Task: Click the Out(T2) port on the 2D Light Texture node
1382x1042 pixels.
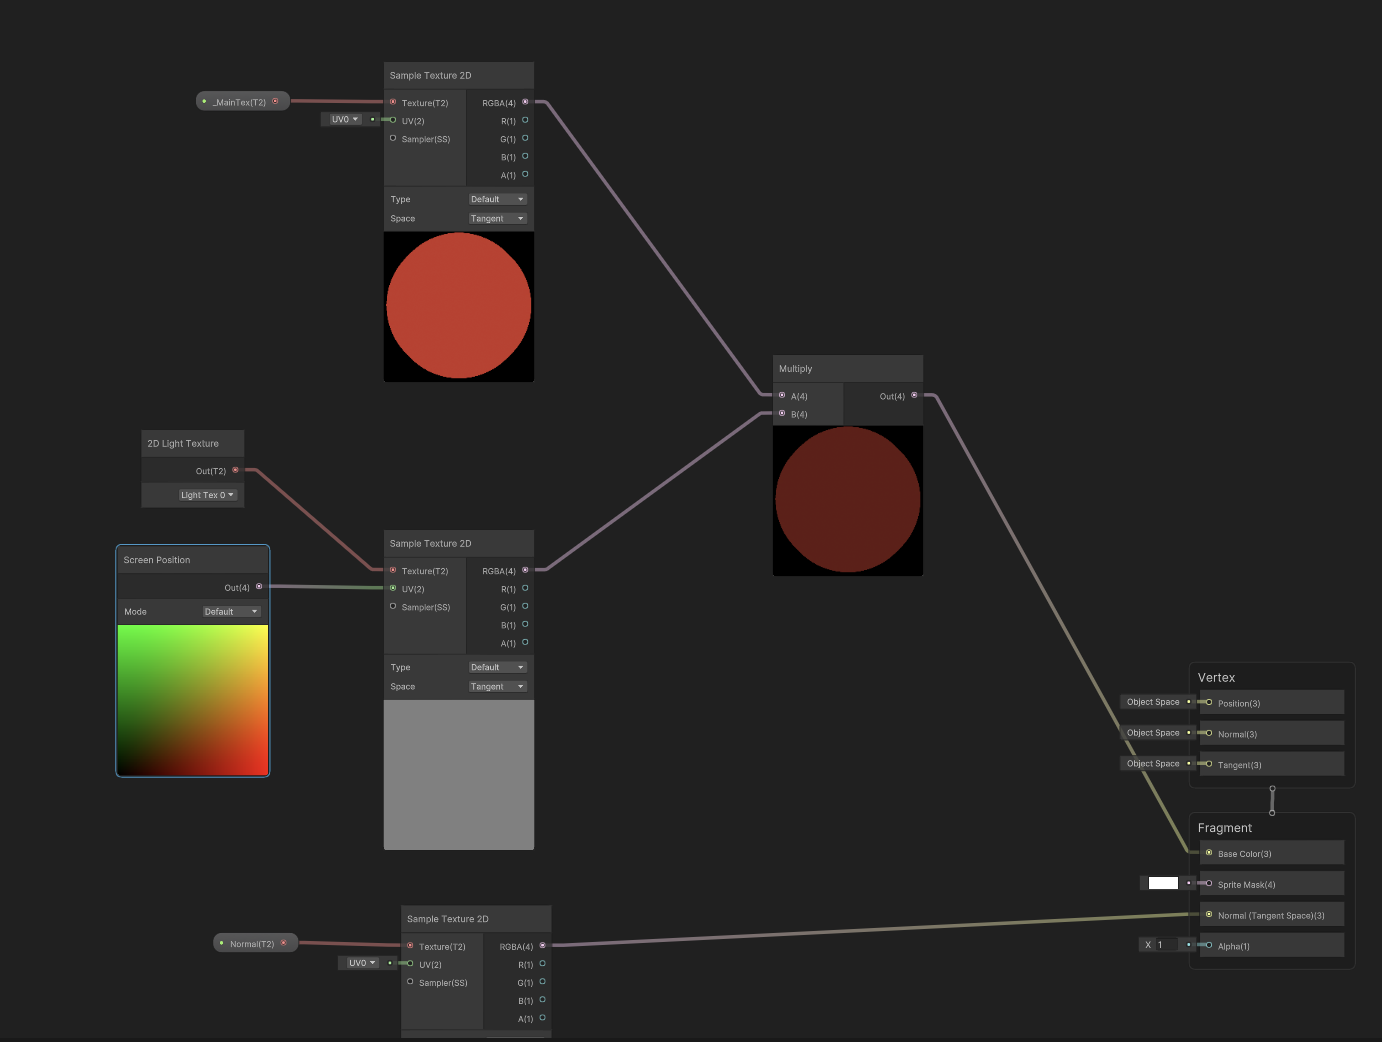Action: pyautogui.click(x=236, y=471)
